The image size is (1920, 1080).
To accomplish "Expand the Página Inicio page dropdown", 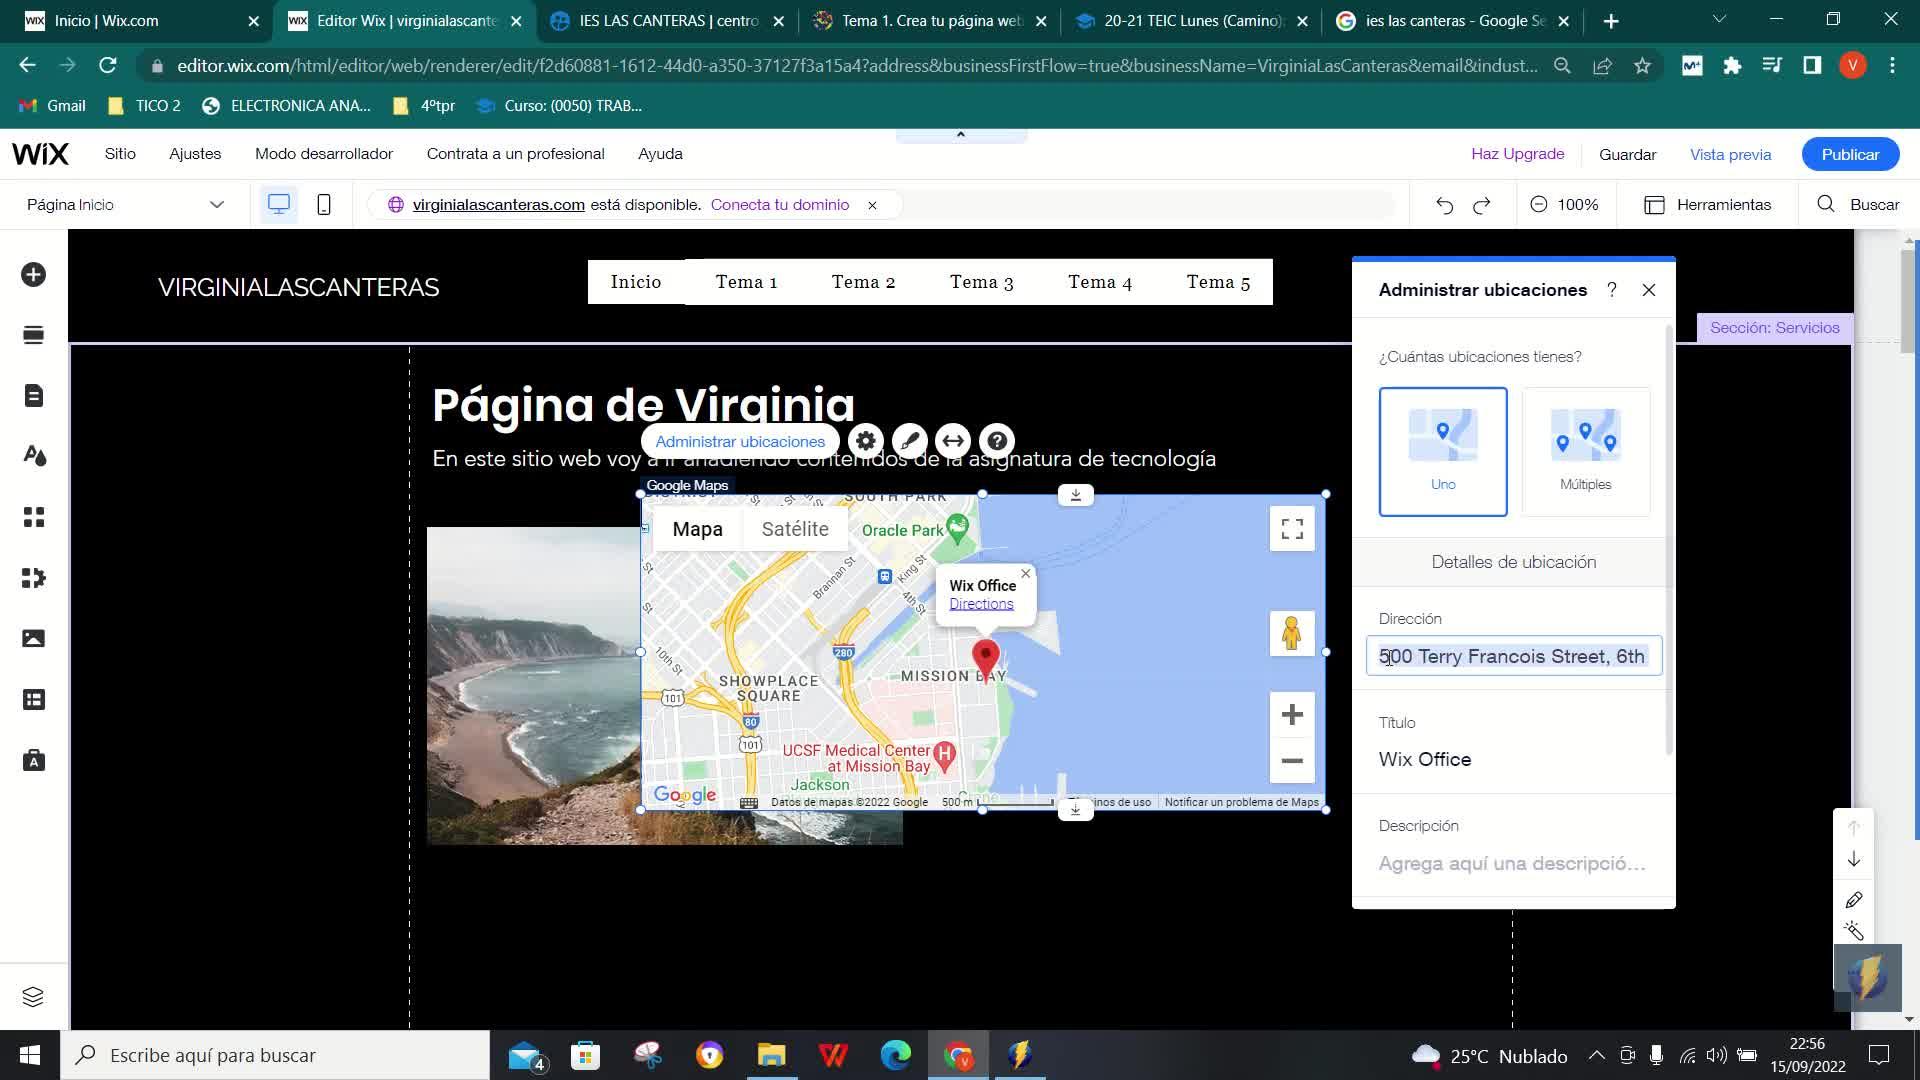I will point(125,205).
